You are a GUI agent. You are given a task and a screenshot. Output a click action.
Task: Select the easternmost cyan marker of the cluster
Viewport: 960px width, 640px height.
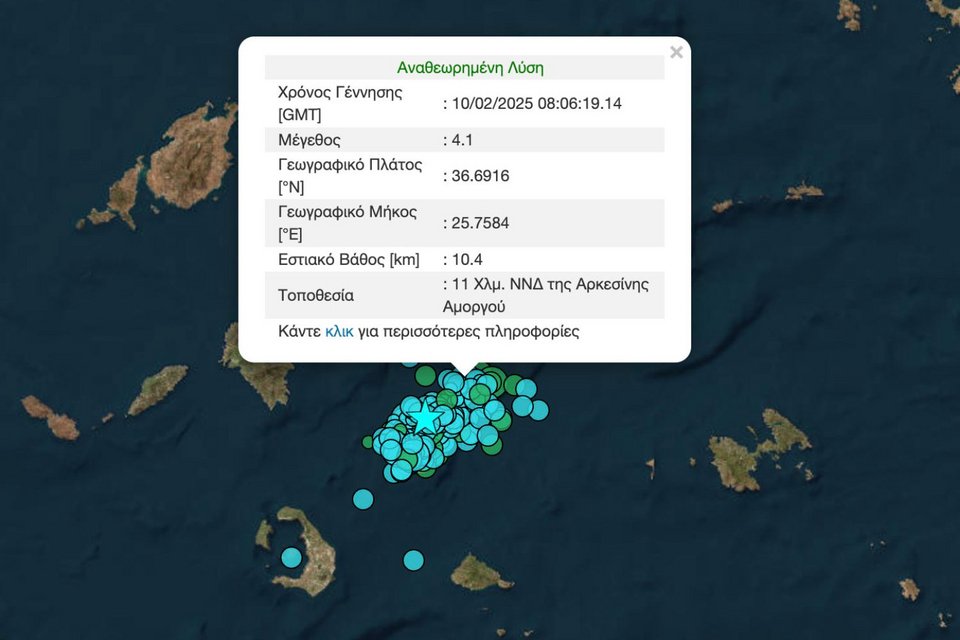[x=539, y=409]
